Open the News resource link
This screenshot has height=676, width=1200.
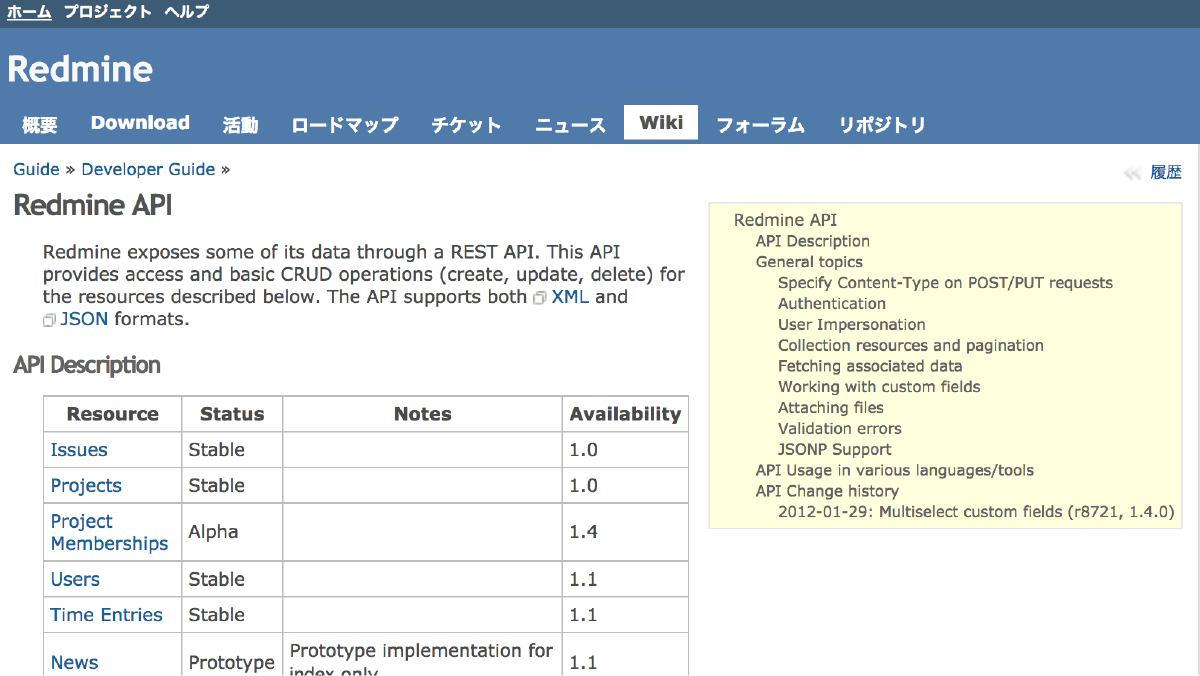click(74, 663)
